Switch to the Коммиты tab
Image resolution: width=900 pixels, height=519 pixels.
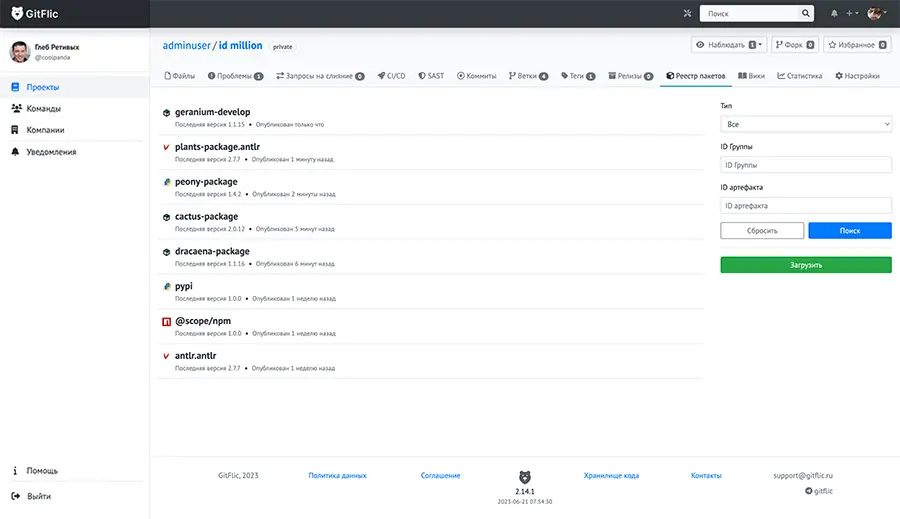point(476,76)
